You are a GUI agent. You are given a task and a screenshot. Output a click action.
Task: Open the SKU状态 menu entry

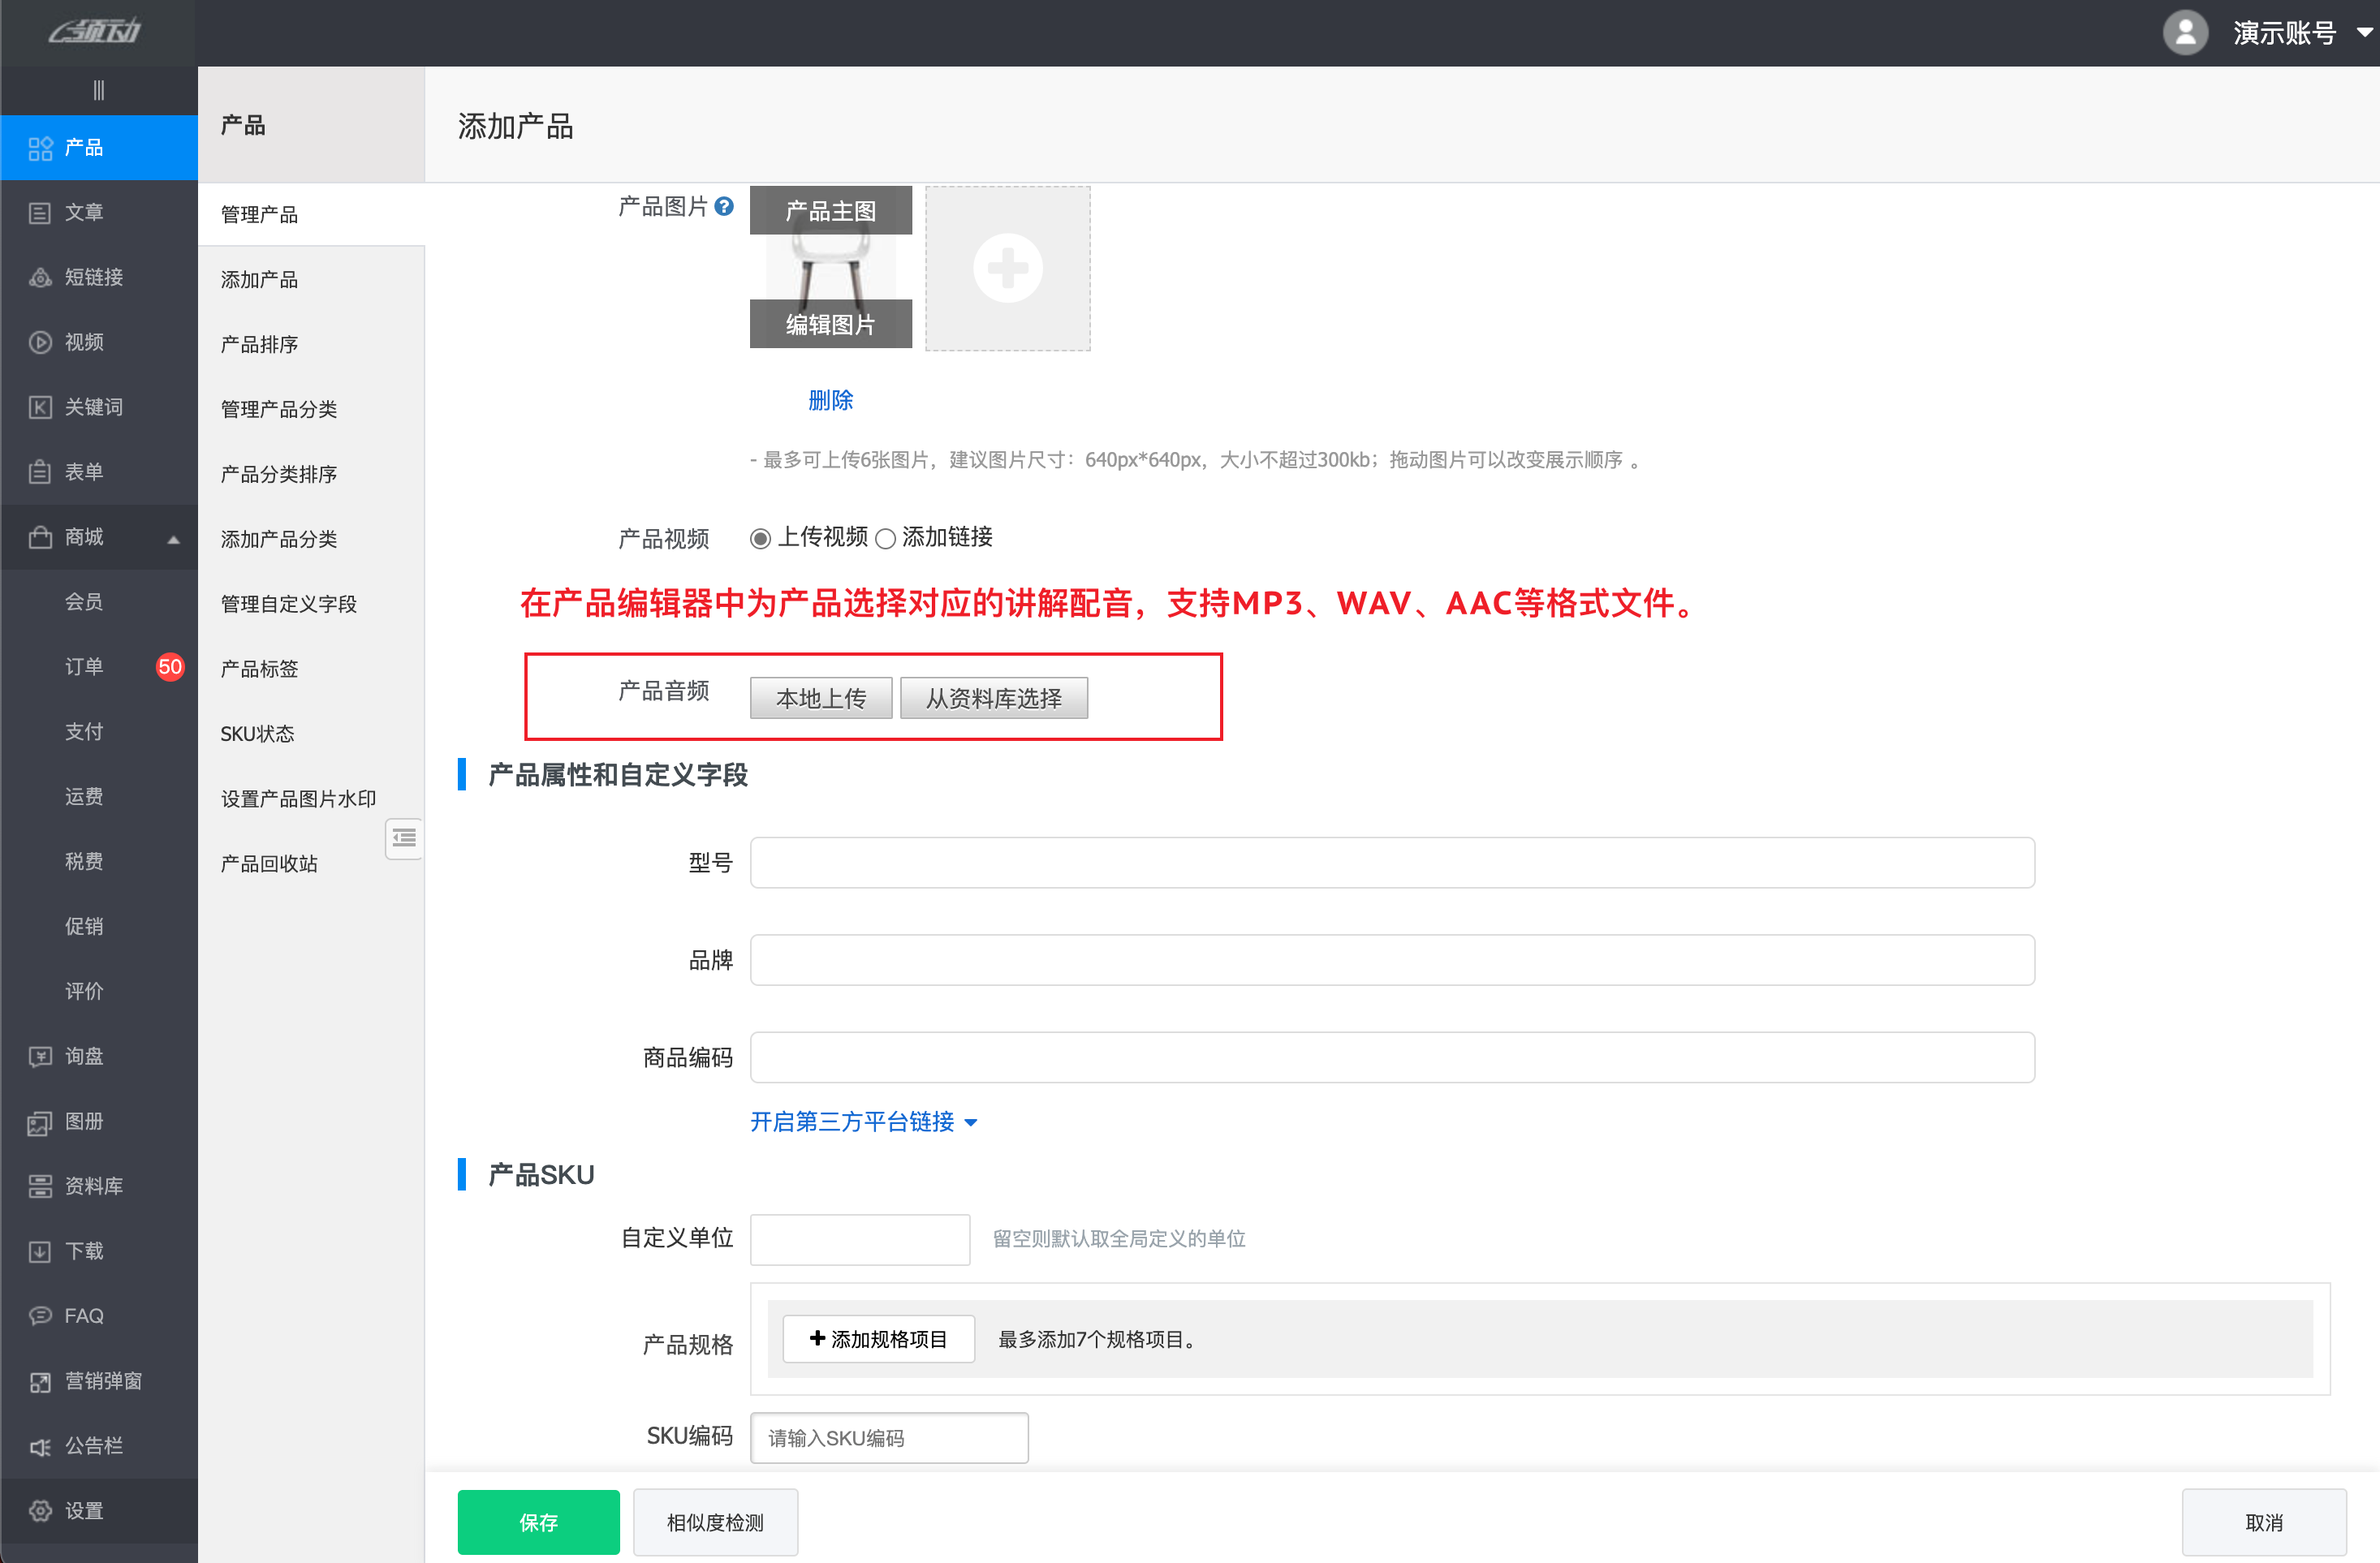[257, 733]
